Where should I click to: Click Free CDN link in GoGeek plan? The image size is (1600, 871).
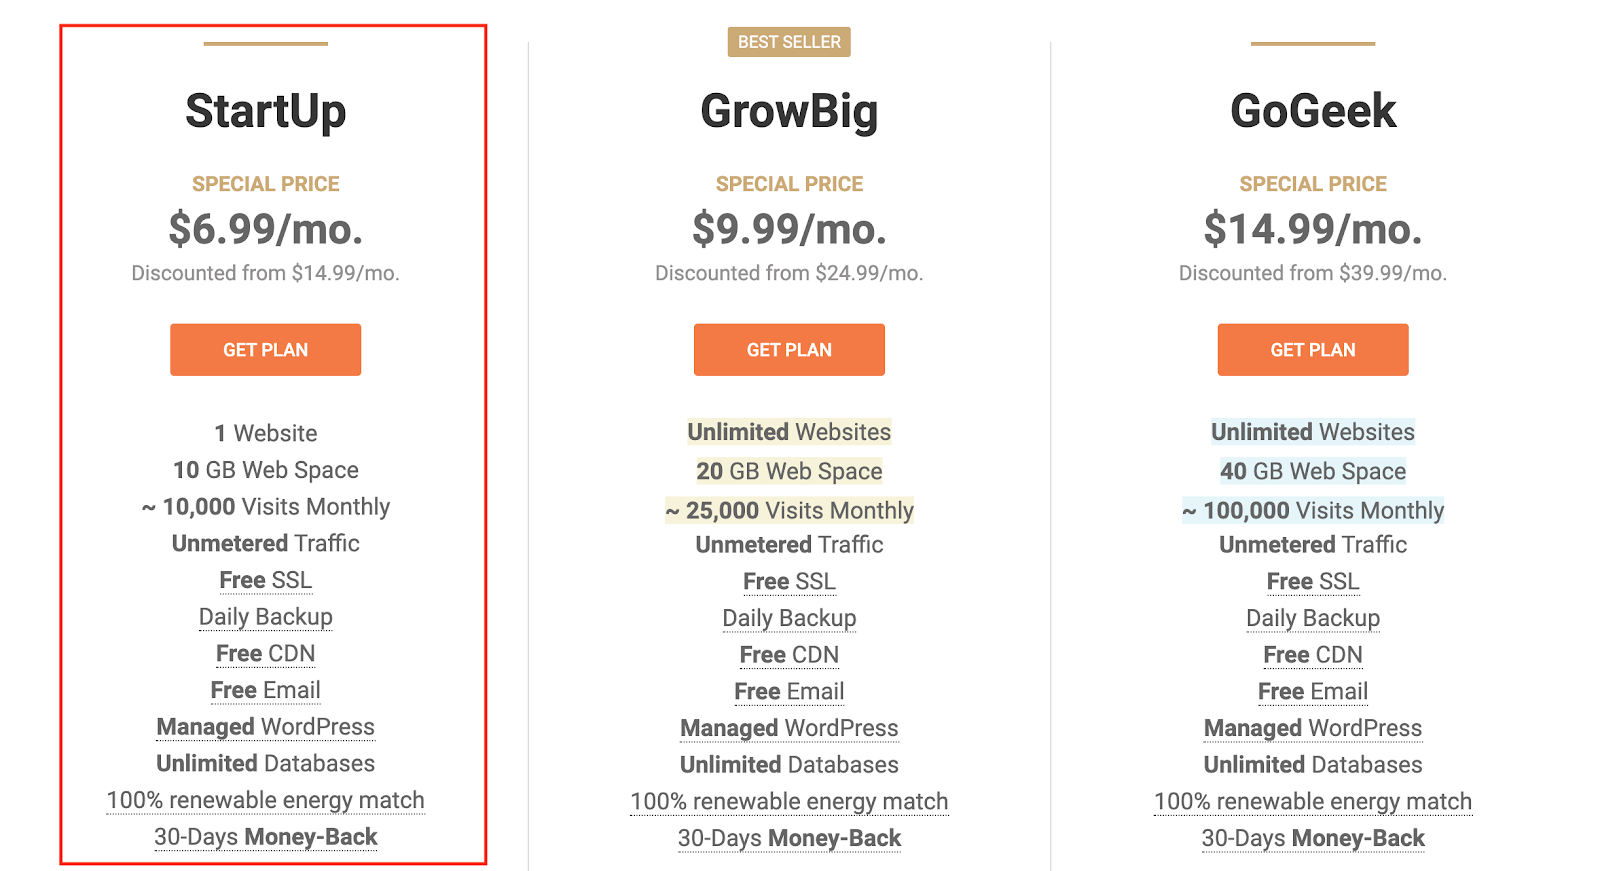pyautogui.click(x=1312, y=655)
